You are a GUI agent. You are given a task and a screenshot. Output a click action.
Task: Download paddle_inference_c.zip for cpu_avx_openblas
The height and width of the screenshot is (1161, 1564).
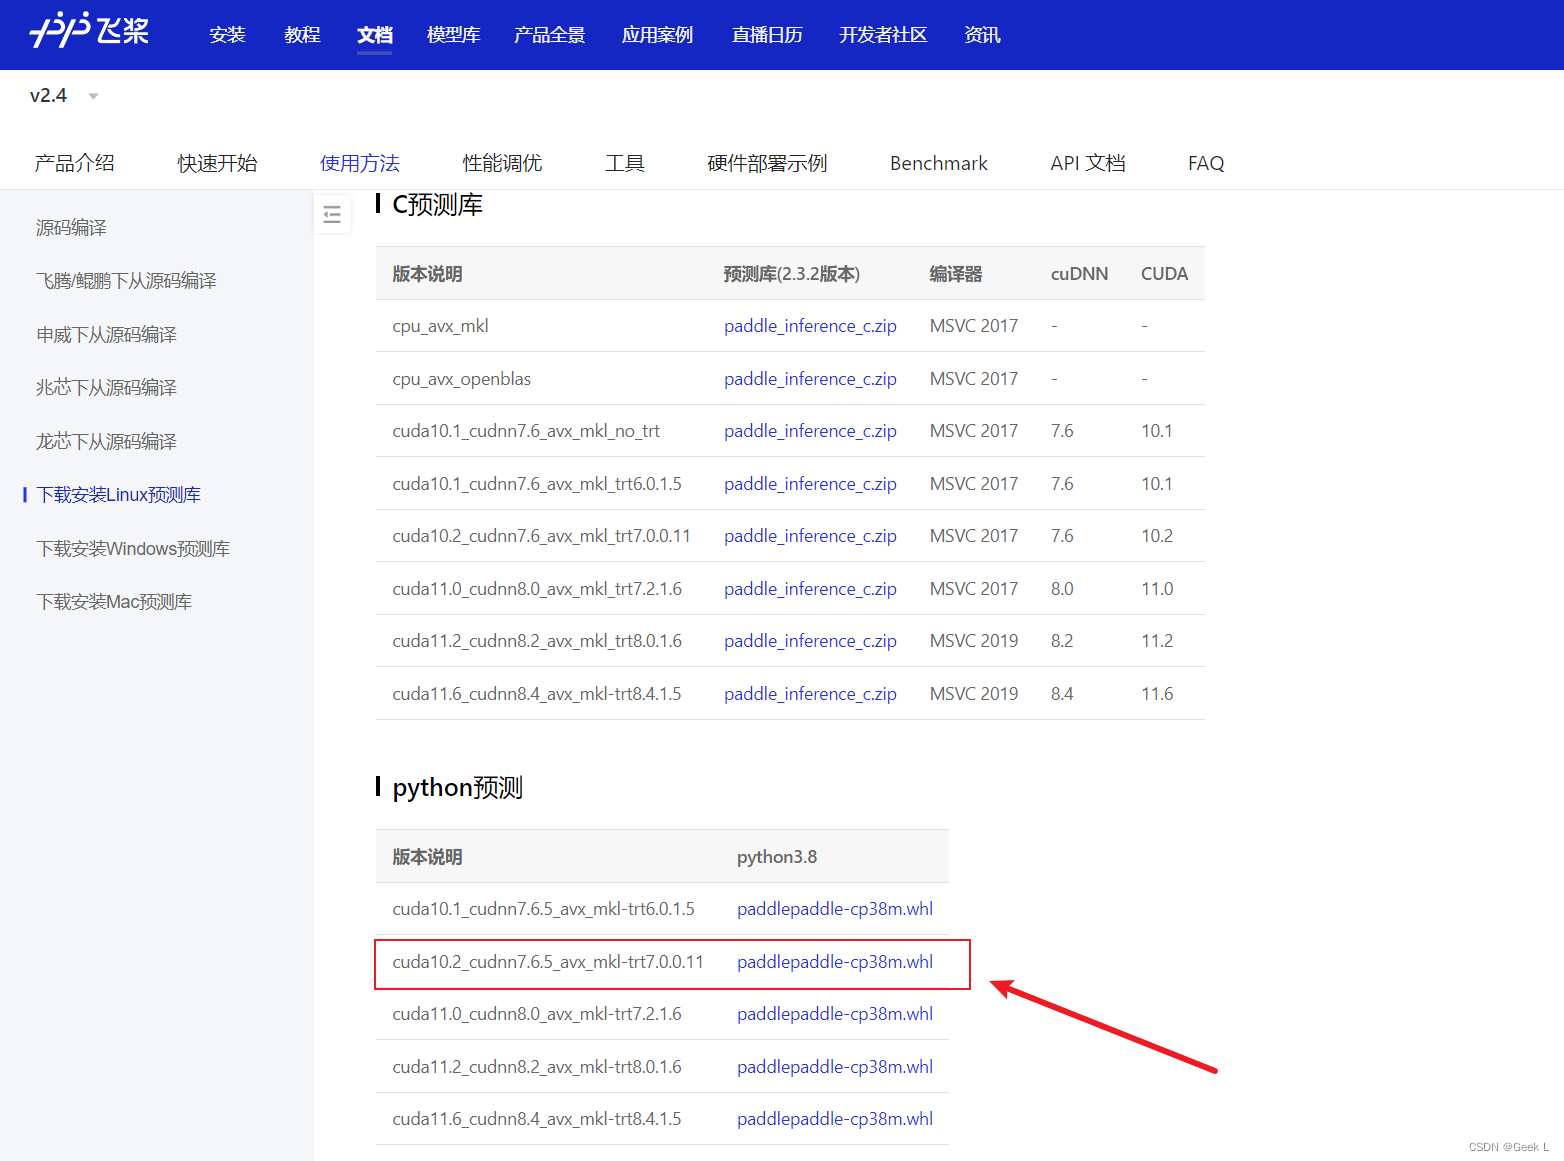[810, 379]
